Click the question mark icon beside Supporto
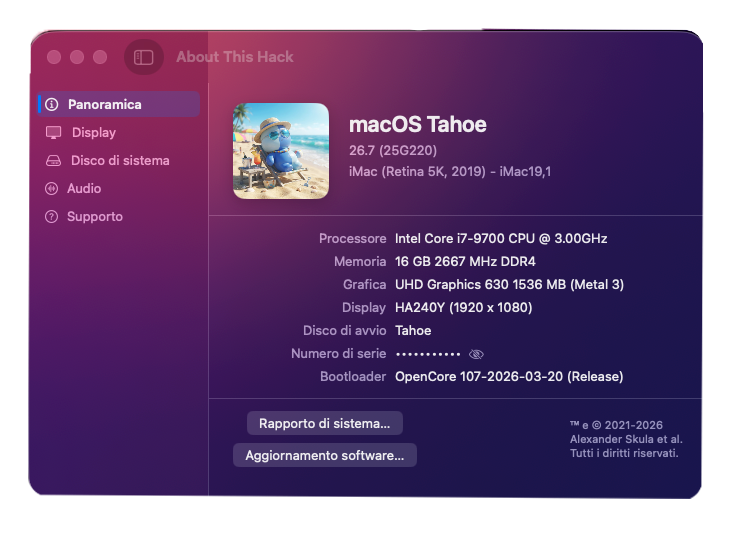Screen dimensions: 732x534 (x=51, y=217)
